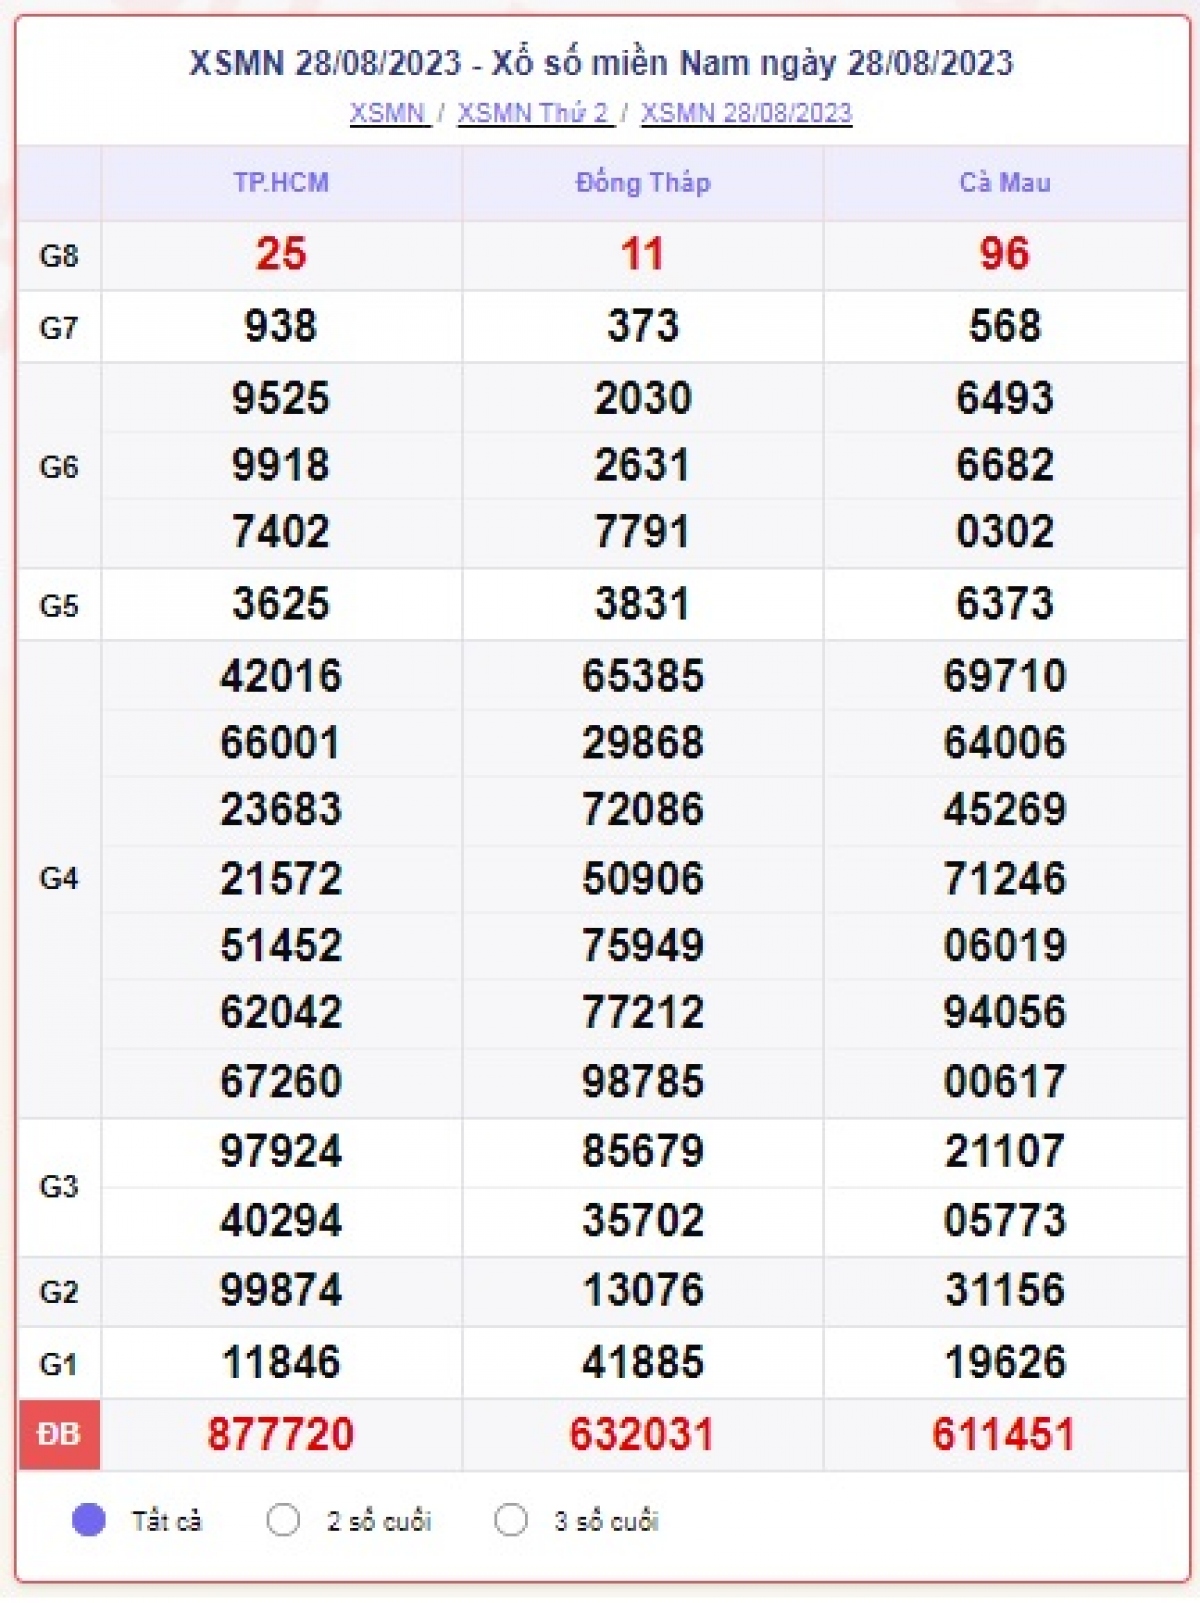The width and height of the screenshot is (1200, 1603).
Task: Click the TP.HCM special prize number 877720
Action: click(281, 1434)
